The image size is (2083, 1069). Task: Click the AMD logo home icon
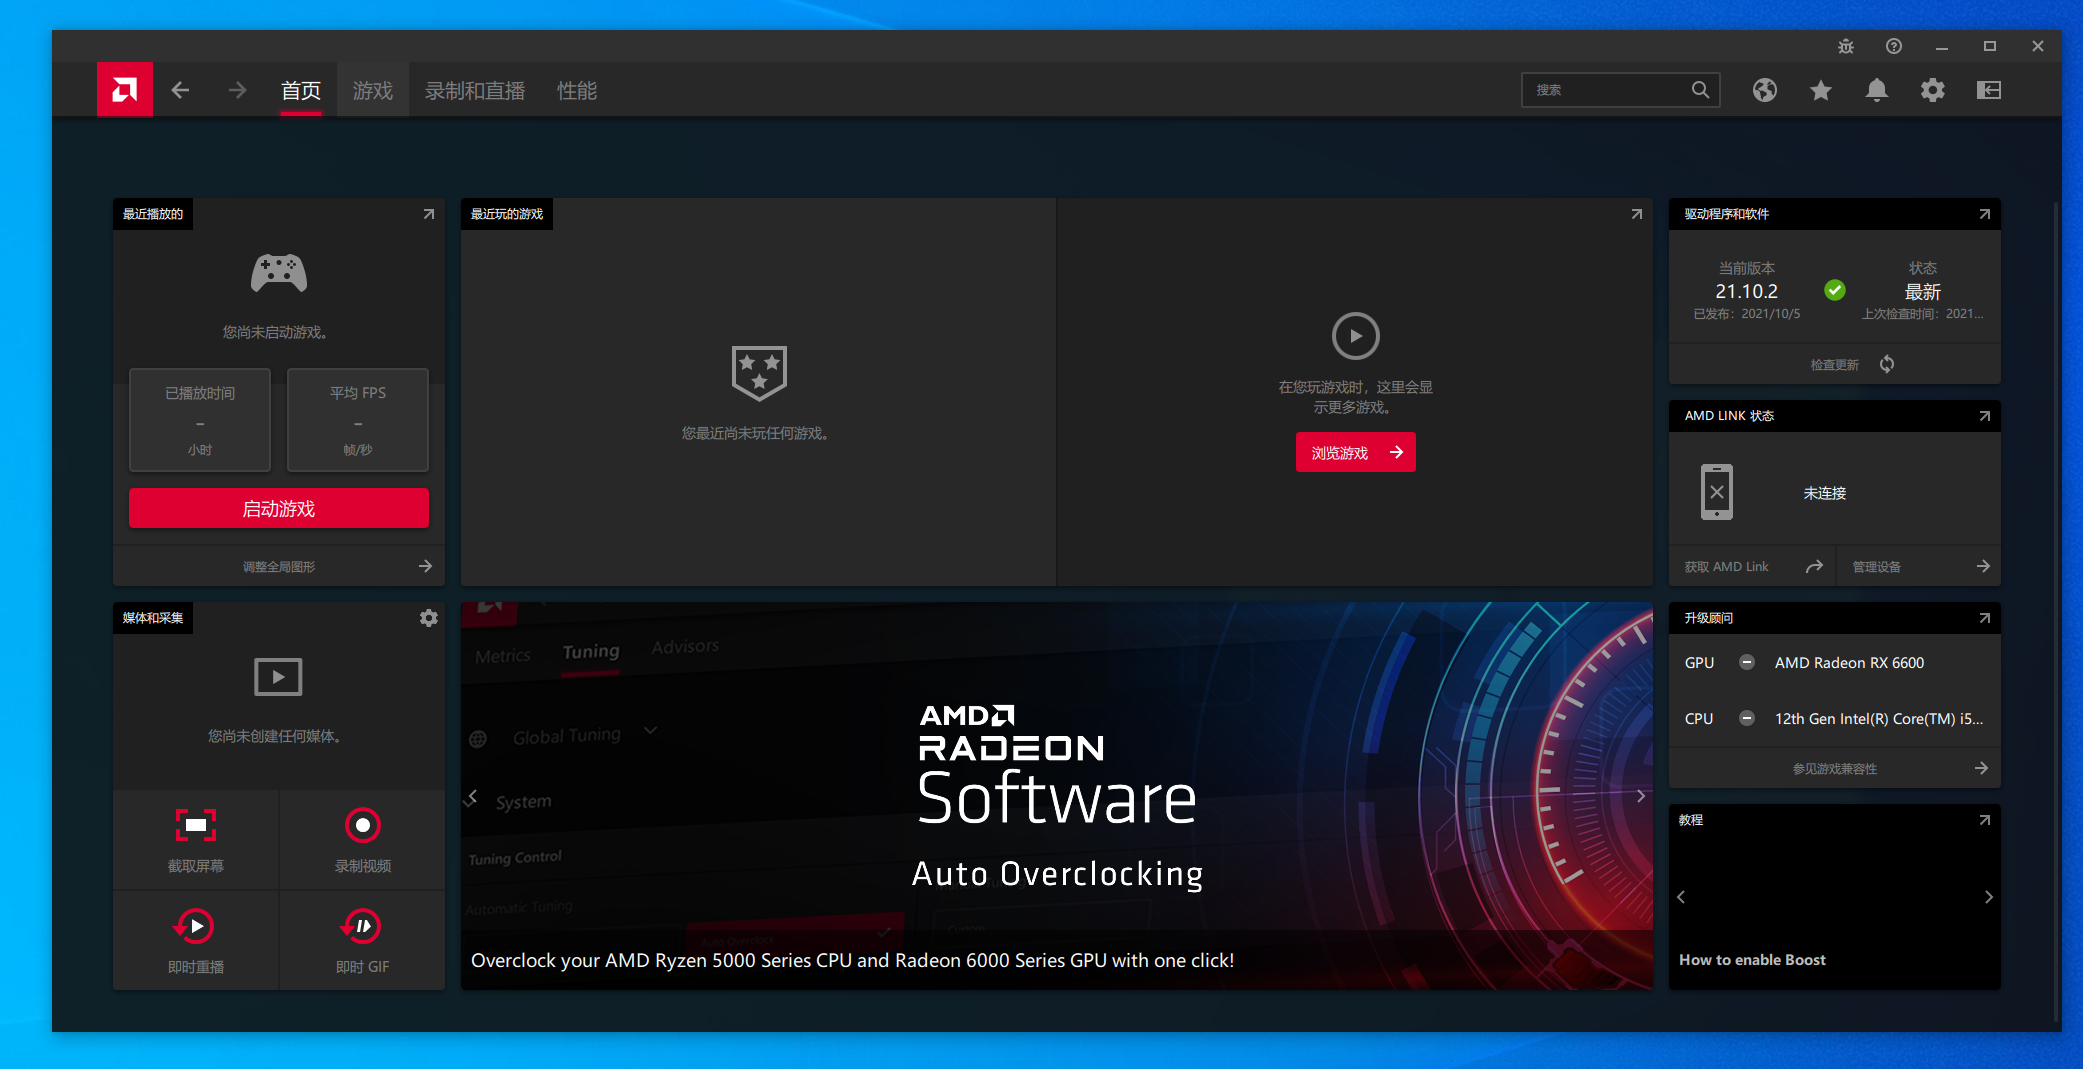click(125, 90)
